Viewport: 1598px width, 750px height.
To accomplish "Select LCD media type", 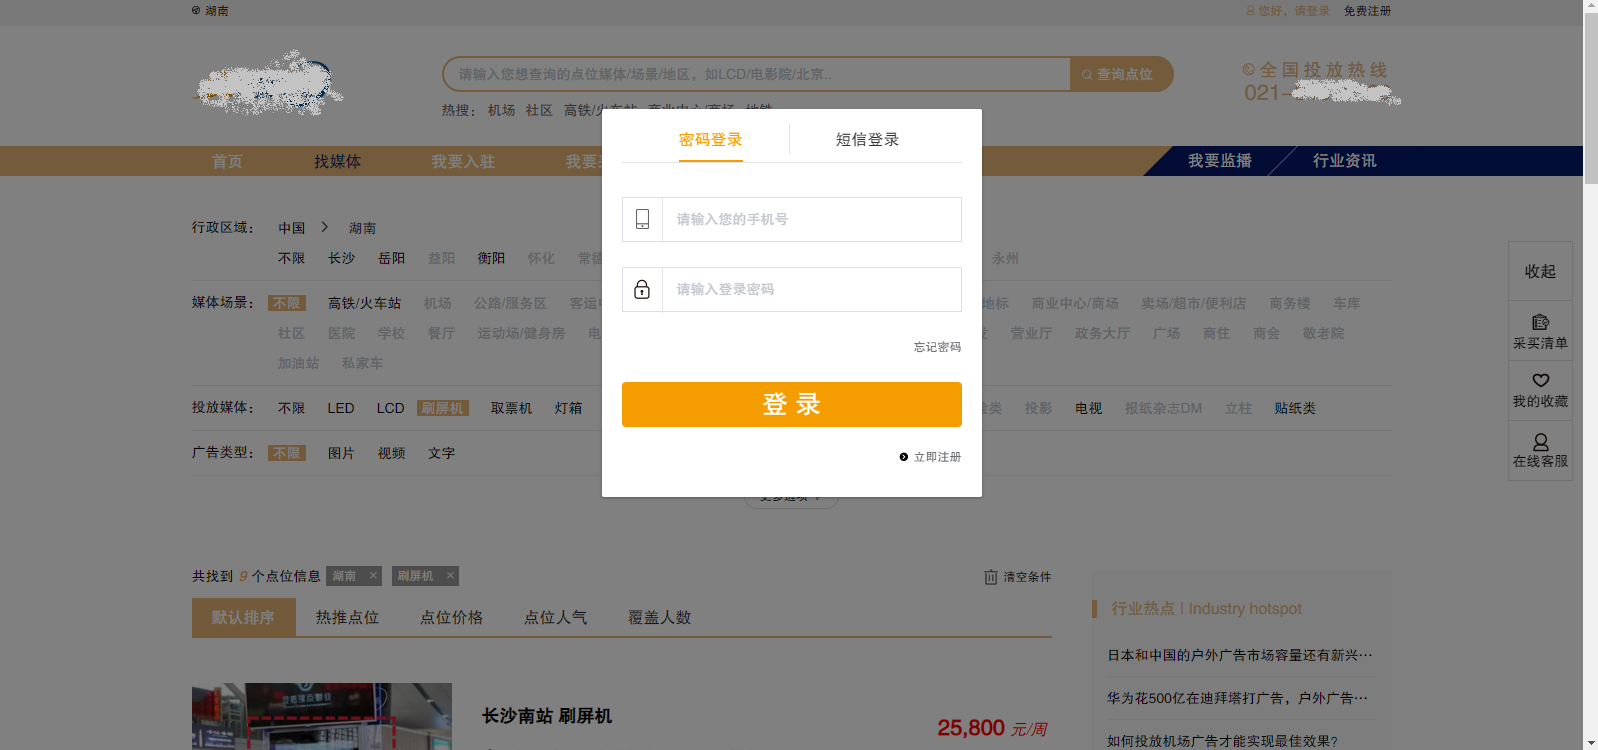I will [x=390, y=408].
